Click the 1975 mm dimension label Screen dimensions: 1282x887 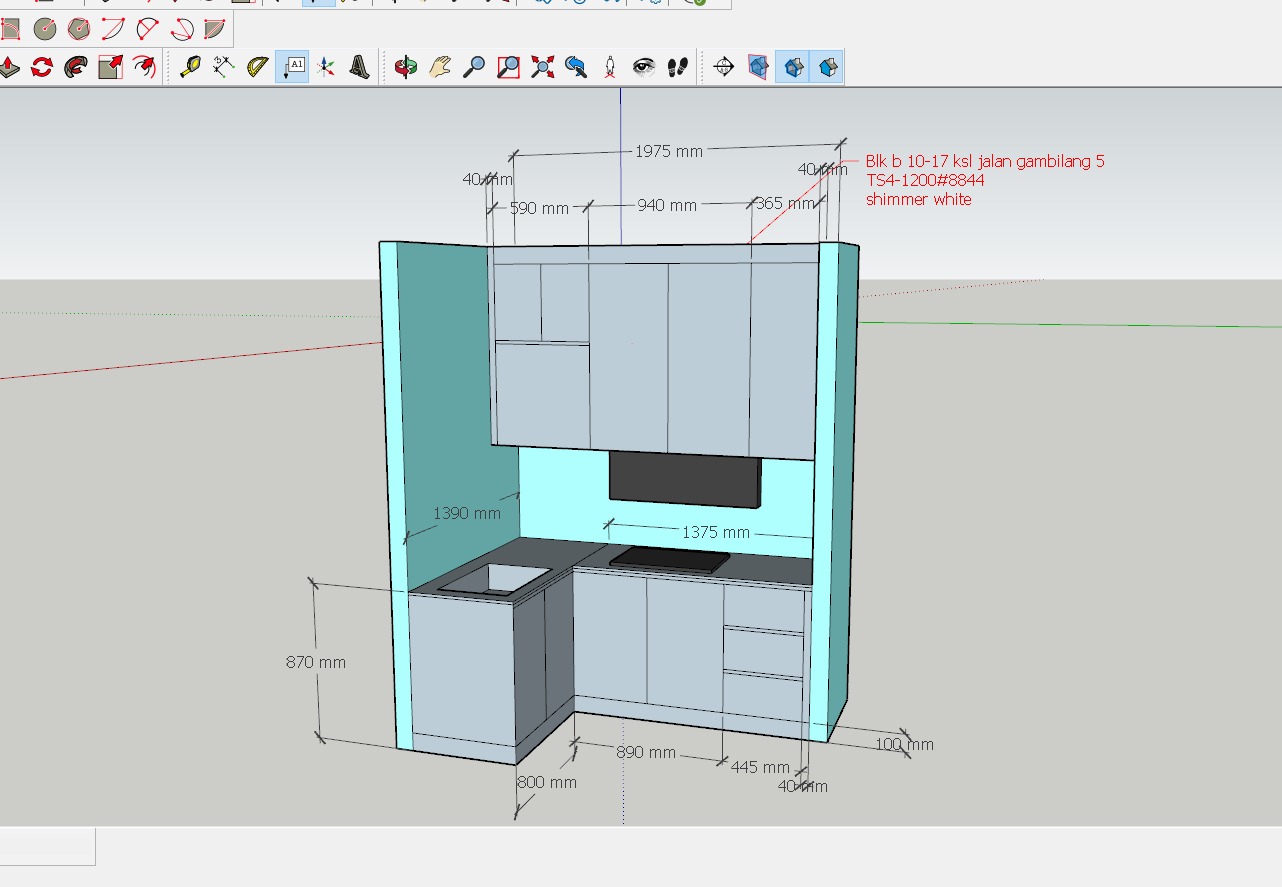669,152
